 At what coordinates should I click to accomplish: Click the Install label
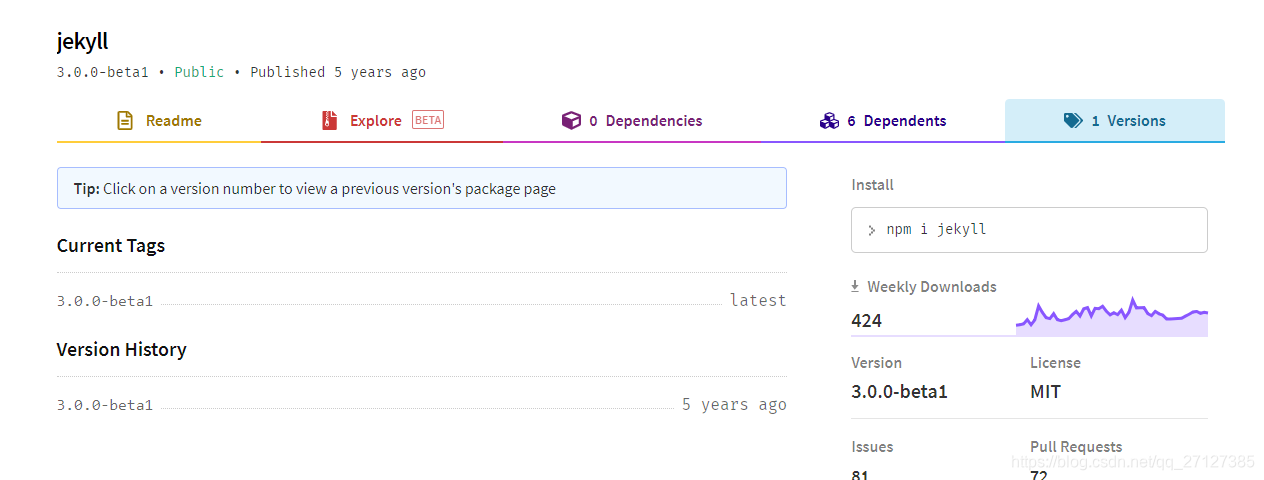pyautogui.click(x=872, y=185)
